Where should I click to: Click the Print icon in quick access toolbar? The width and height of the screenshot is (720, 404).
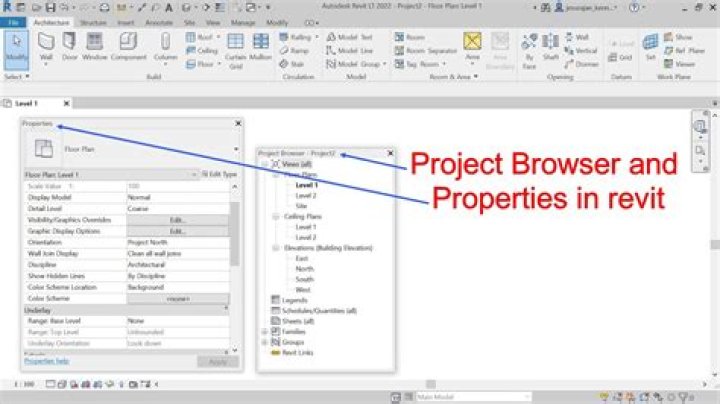[x=105, y=7]
